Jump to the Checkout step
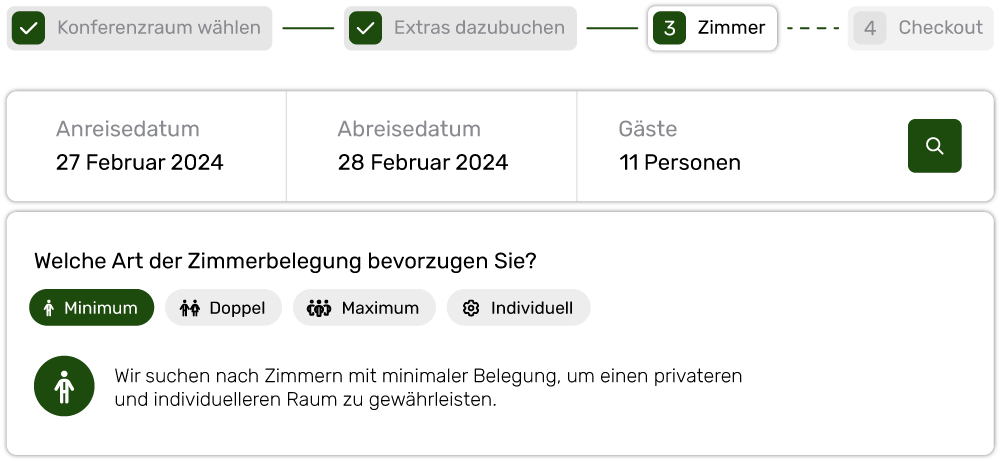This screenshot has width=1000, height=461. (x=920, y=28)
